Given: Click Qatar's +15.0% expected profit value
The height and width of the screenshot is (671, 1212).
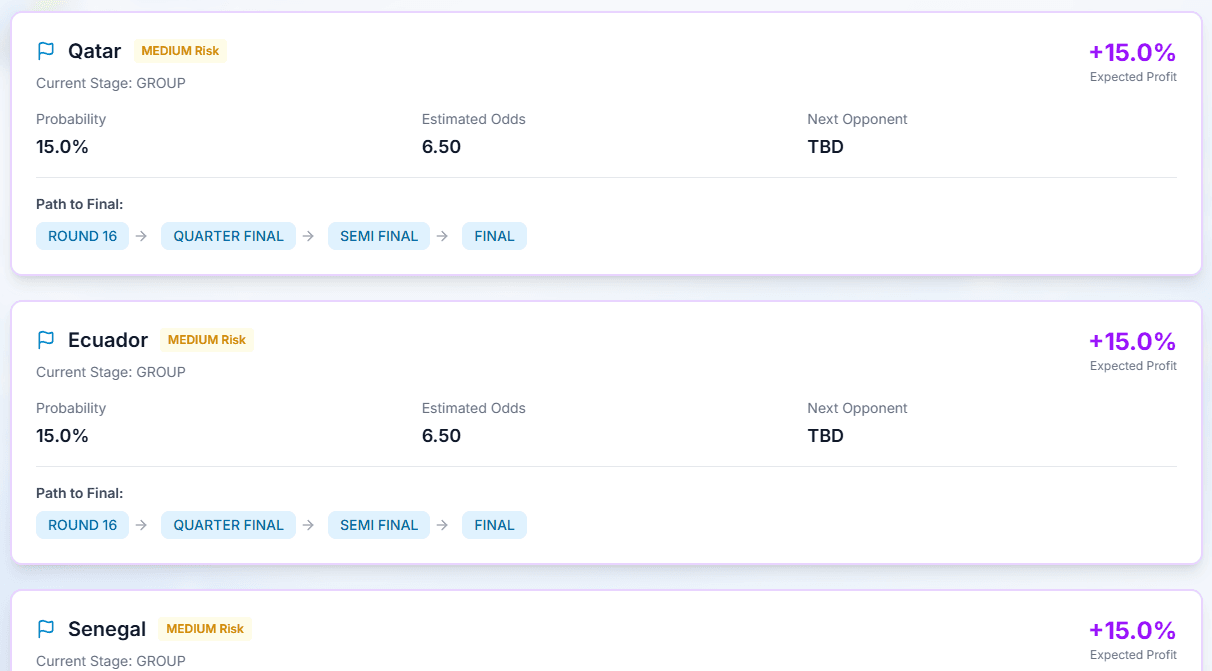Looking at the screenshot, I should (x=1132, y=52).
